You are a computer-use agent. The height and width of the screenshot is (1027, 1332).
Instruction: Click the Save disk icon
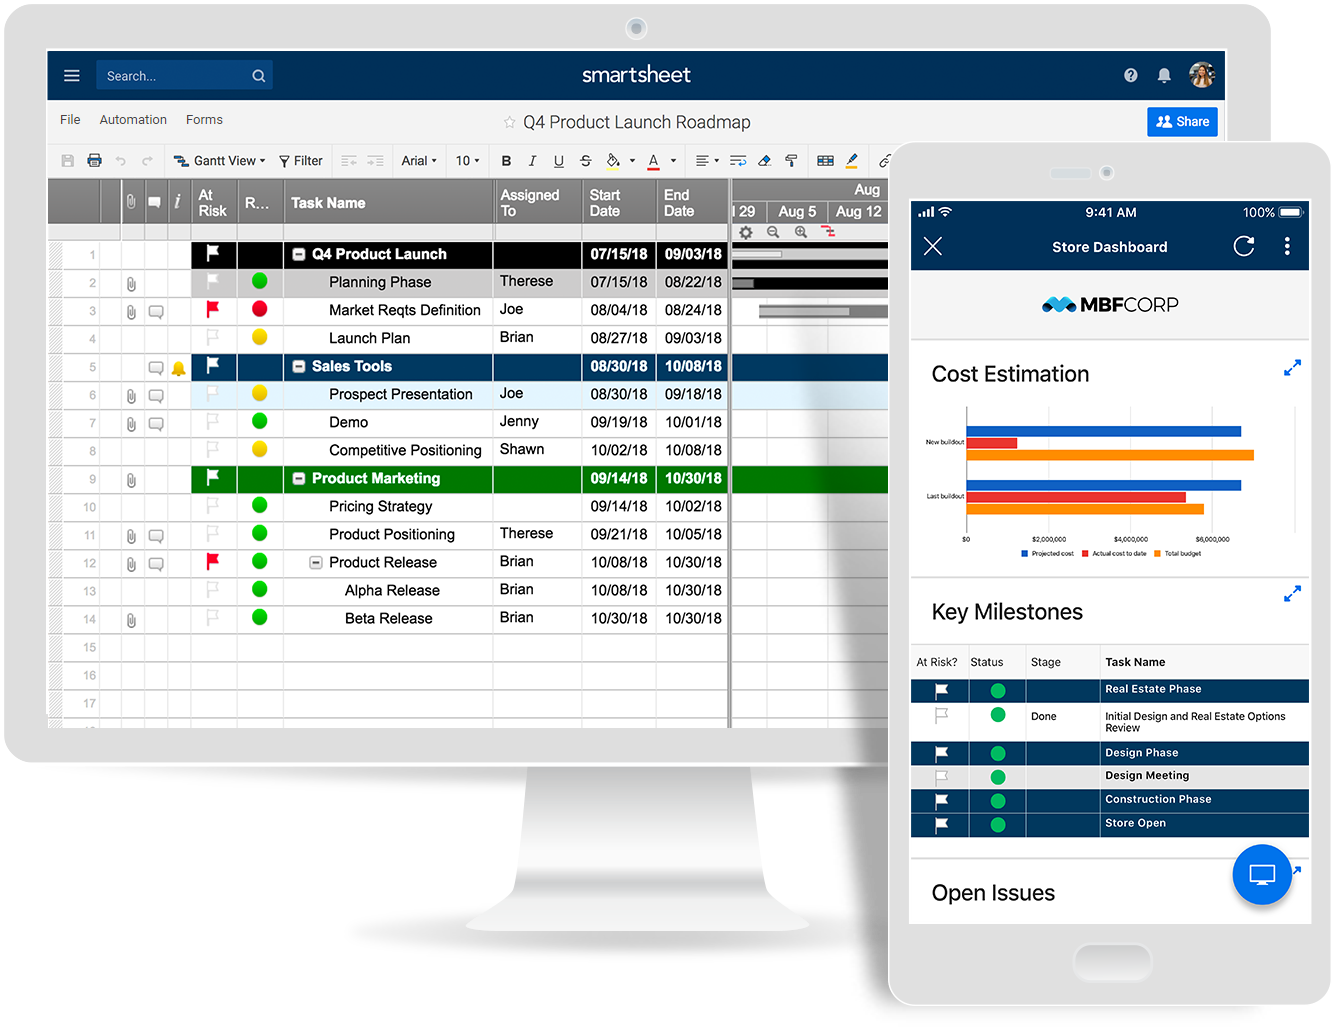68,161
